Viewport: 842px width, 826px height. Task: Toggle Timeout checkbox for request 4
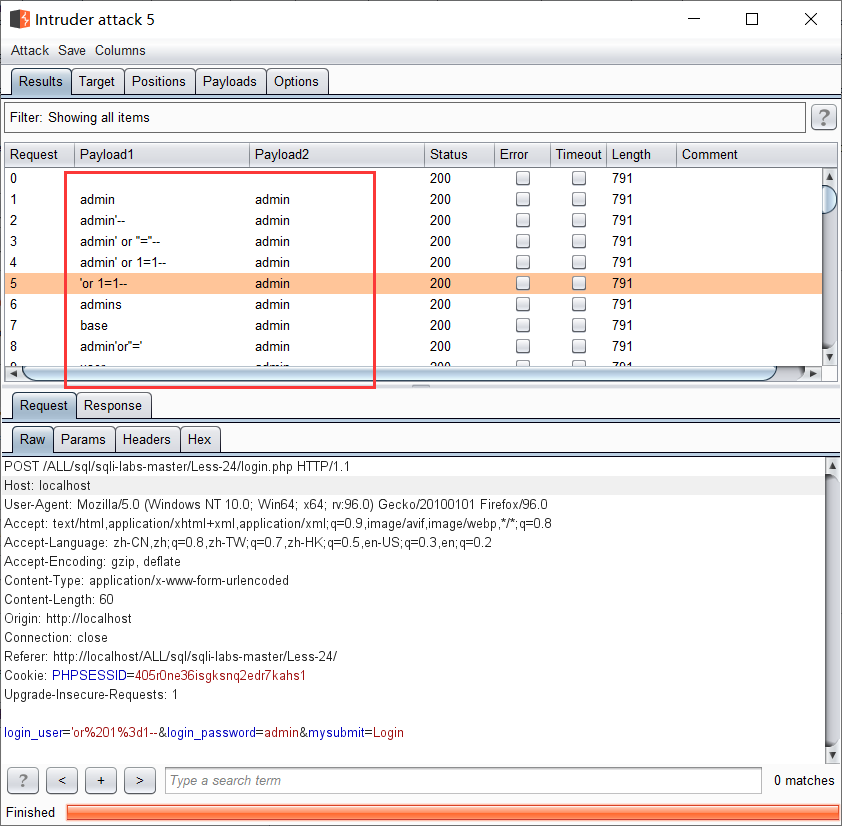pos(579,262)
